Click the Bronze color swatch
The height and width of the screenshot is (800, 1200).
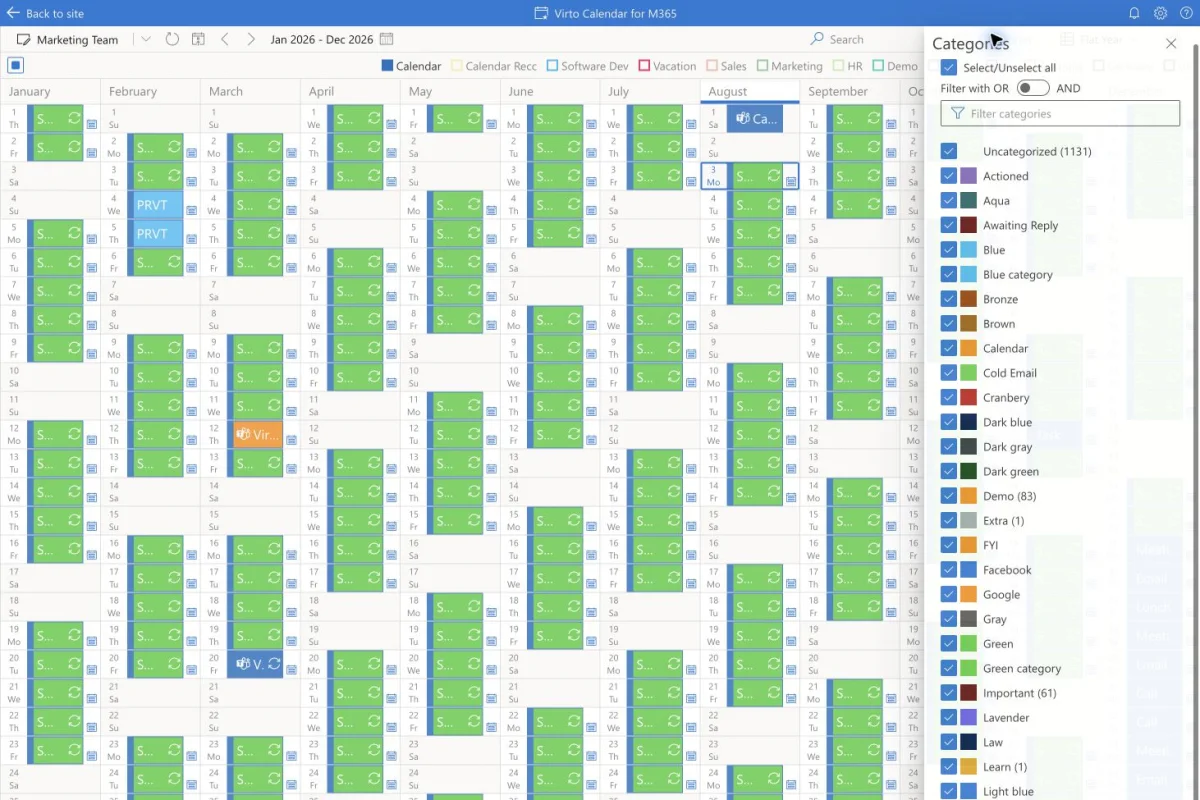click(968, 299)
